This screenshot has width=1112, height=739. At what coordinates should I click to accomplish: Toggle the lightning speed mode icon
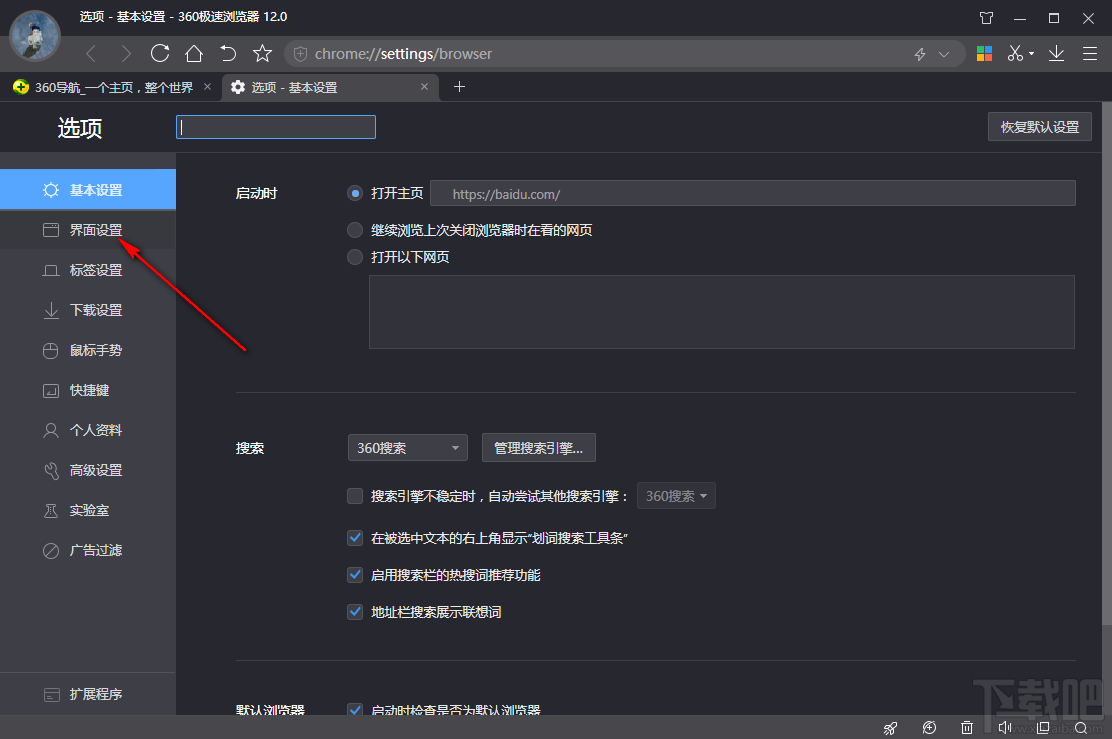coord(921,54)
